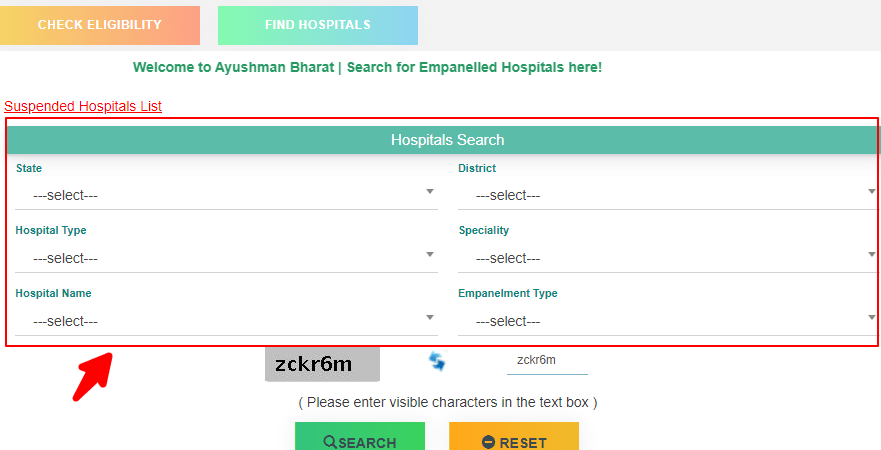Refresh the captcha code

point(437,361)
